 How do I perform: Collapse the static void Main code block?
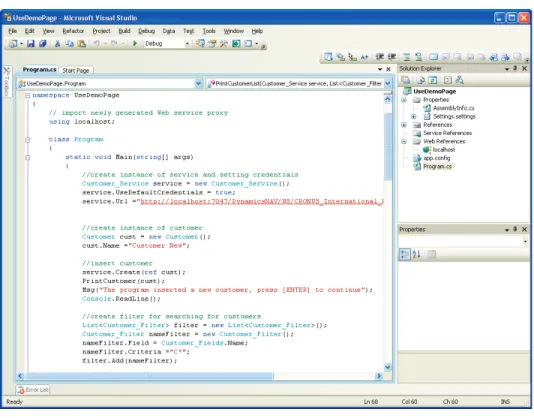(x=28, y=157)
